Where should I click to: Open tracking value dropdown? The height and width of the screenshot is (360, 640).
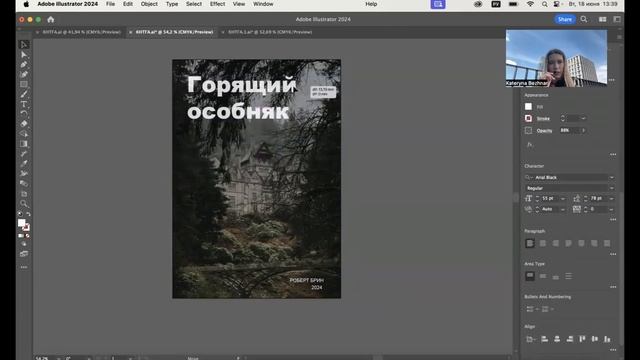click(x=611, y=209)
